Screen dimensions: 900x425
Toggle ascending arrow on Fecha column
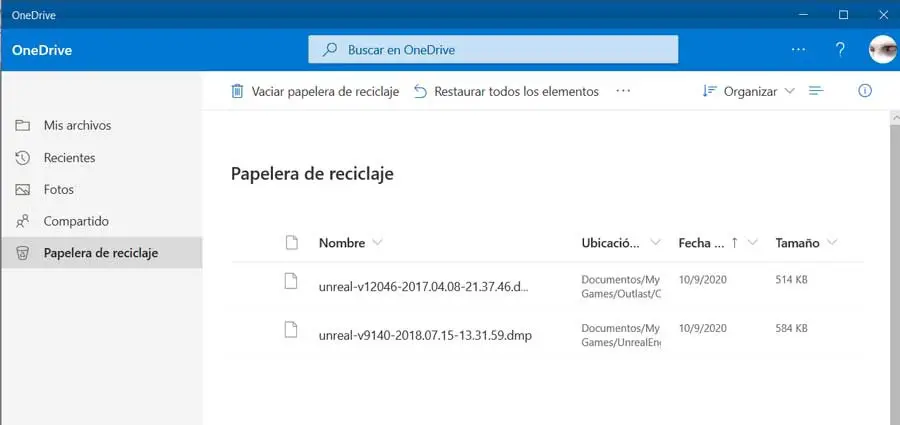735,243
